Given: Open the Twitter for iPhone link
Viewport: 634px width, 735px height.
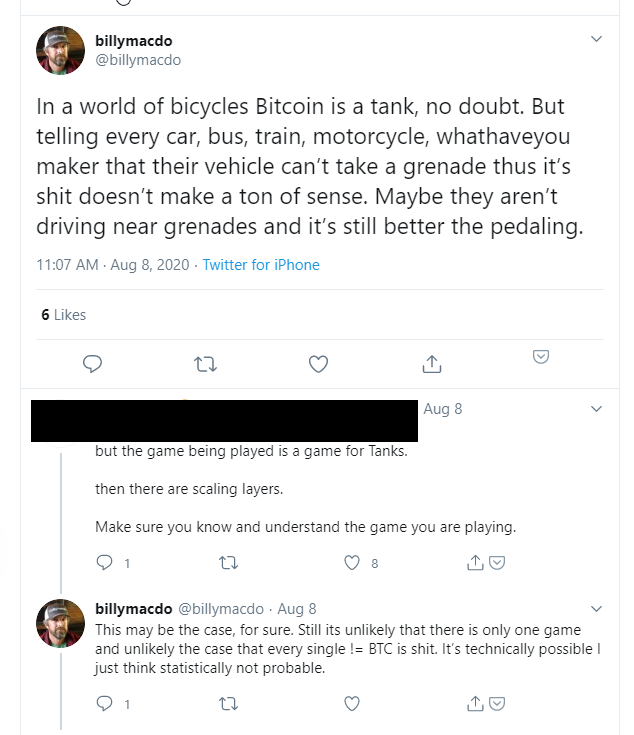Looking at the screenshot, I should pyautogui.click(x=261, y=265).
